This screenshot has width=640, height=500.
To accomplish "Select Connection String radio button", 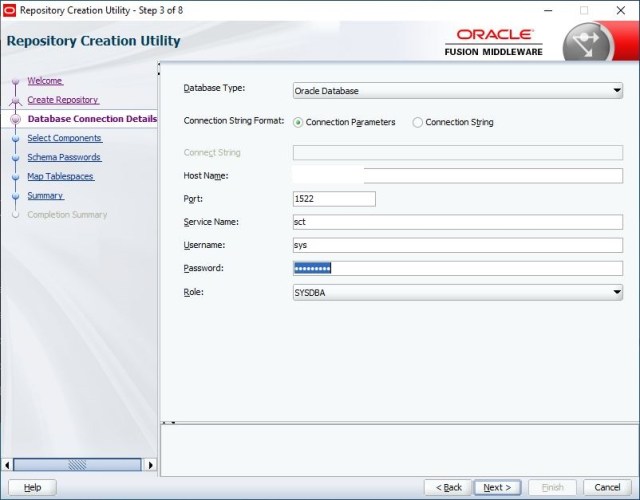I will tap(417, 122).
